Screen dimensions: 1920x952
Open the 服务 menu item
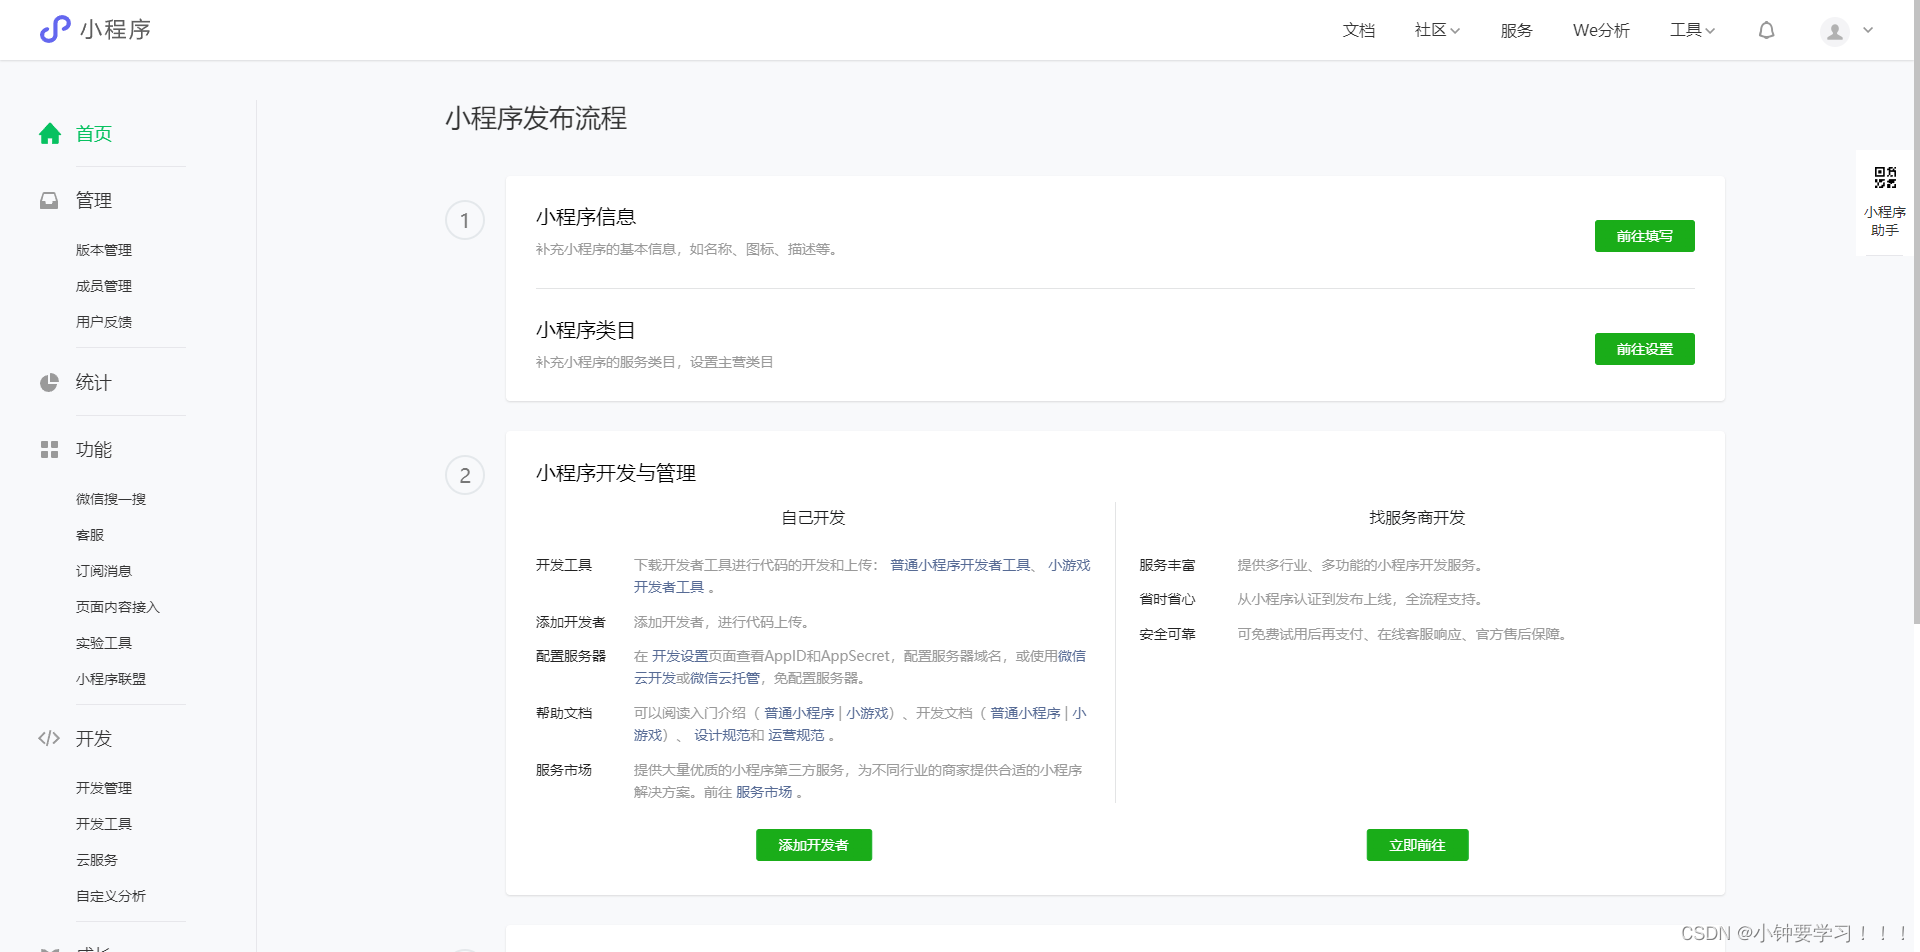pos(1516,30)
